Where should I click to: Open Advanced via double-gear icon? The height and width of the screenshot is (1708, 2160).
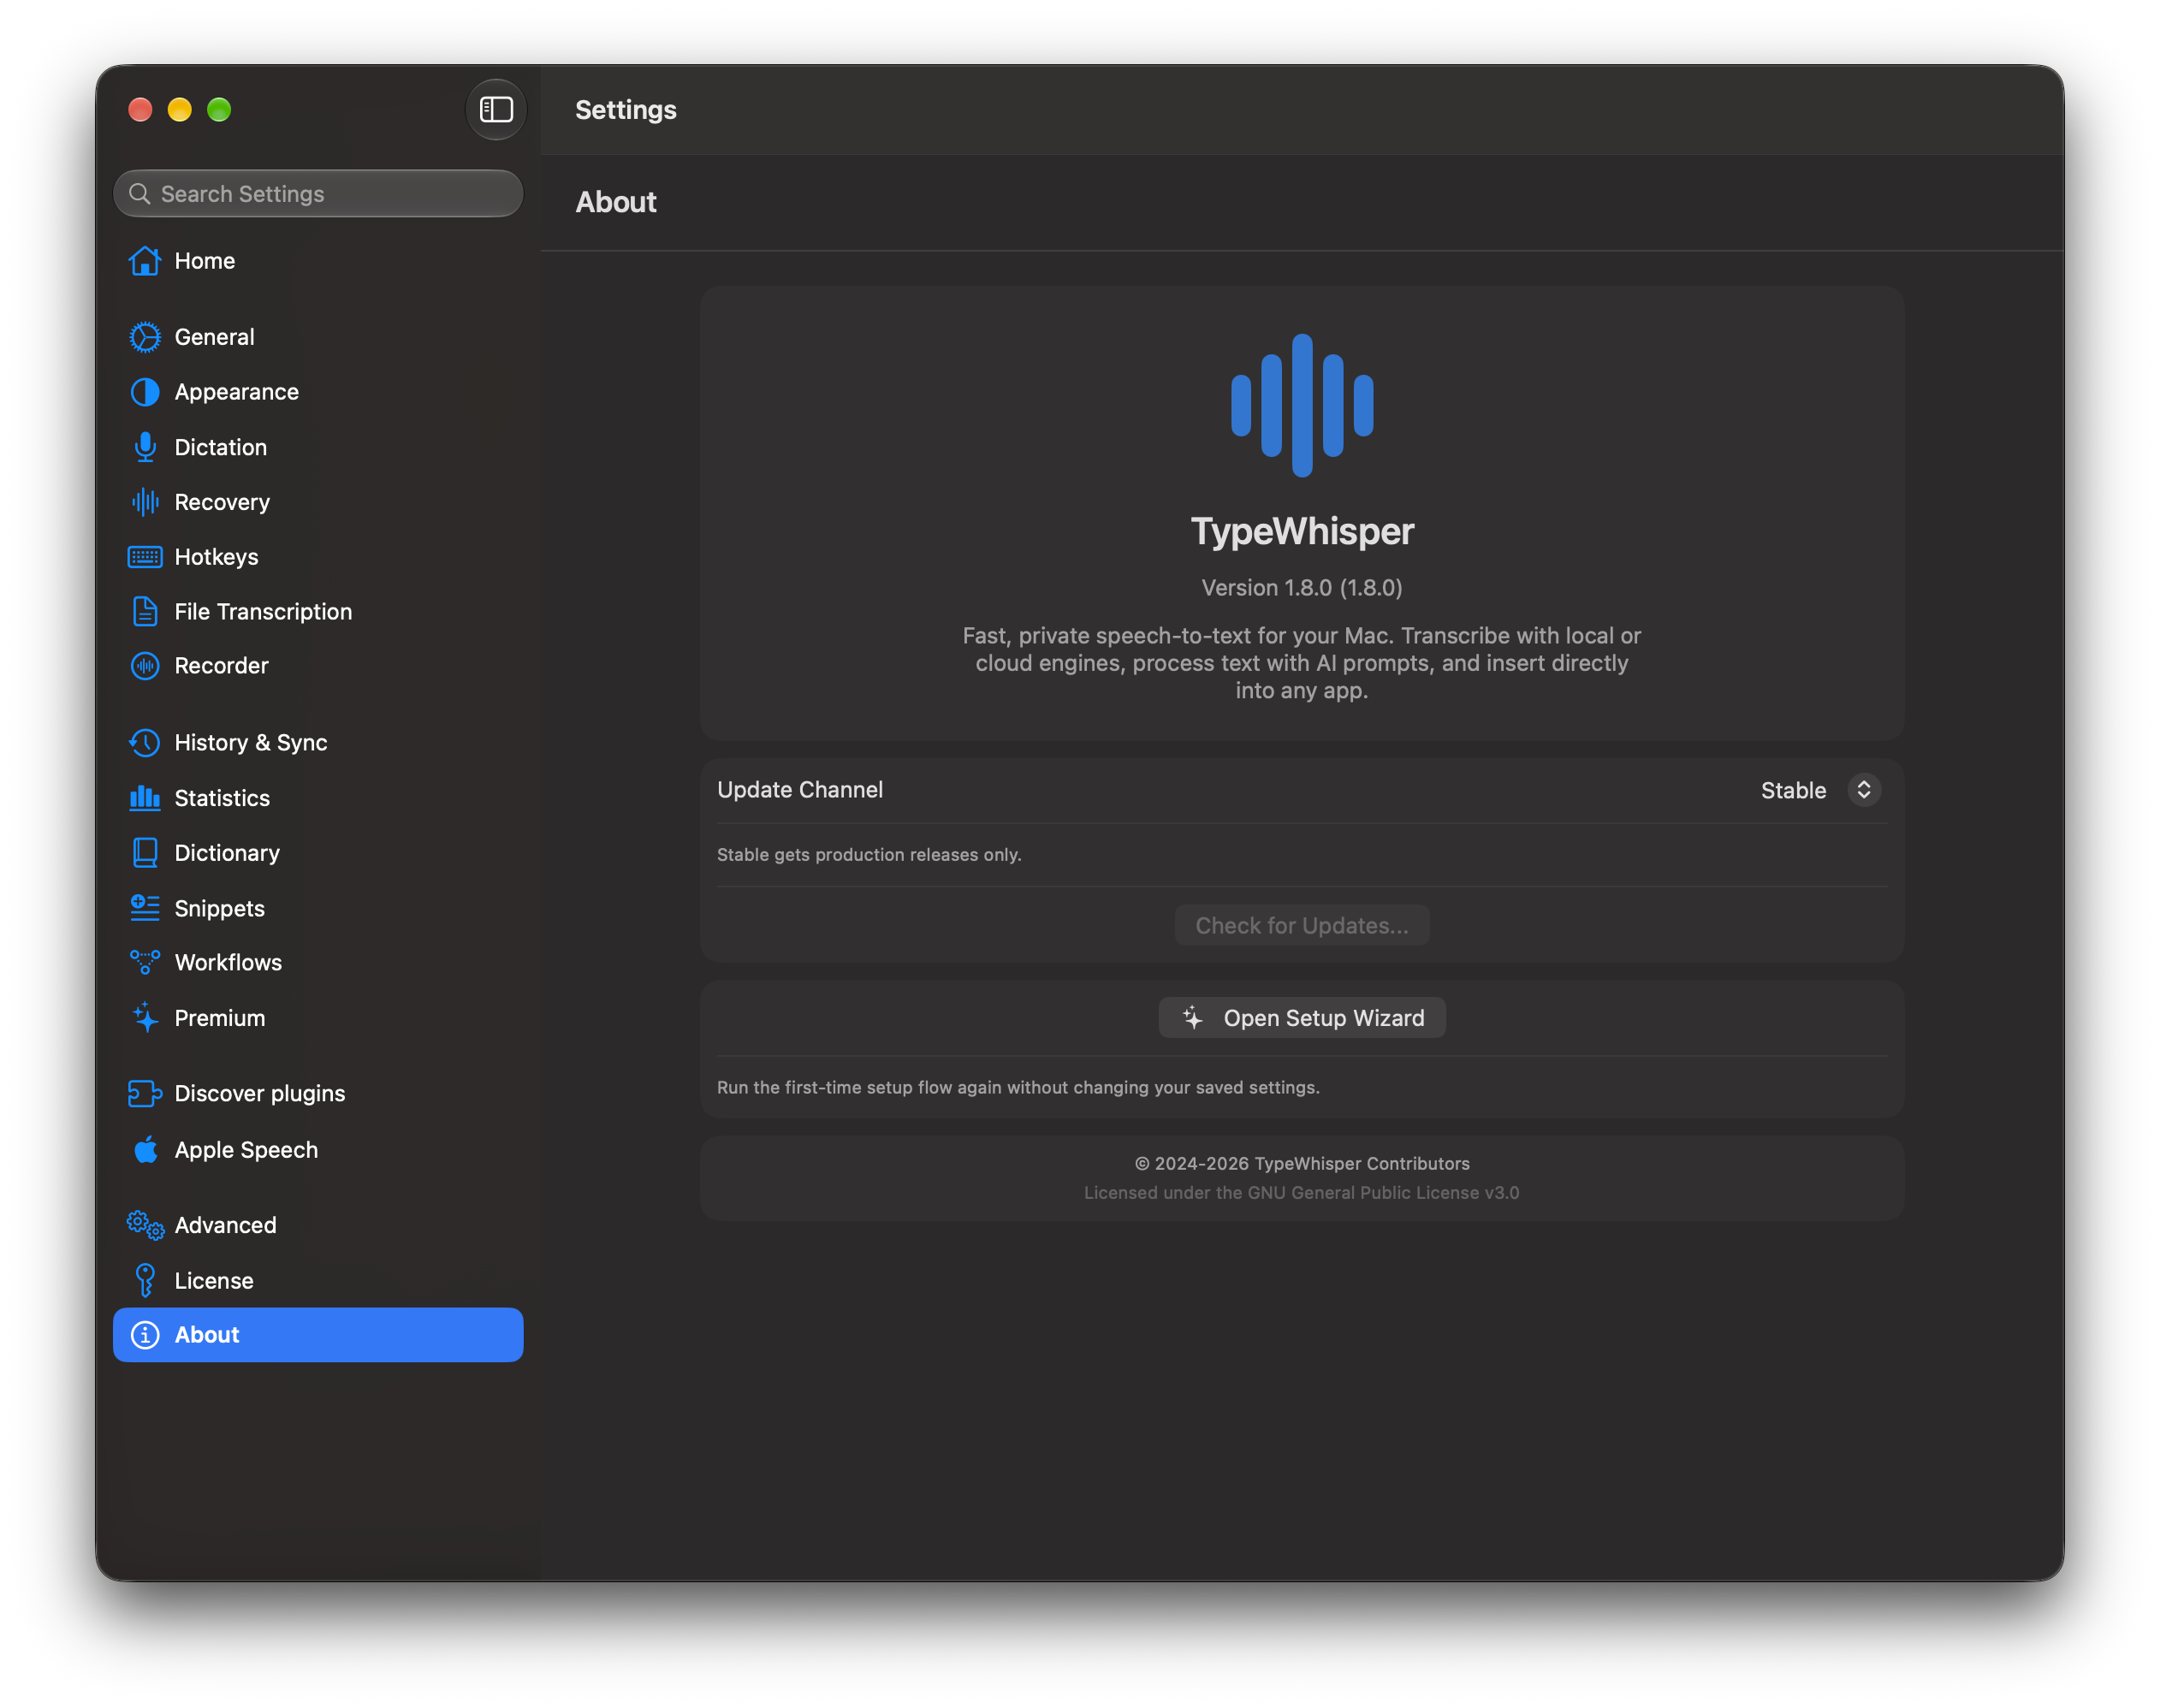(x=145, y=1226)
